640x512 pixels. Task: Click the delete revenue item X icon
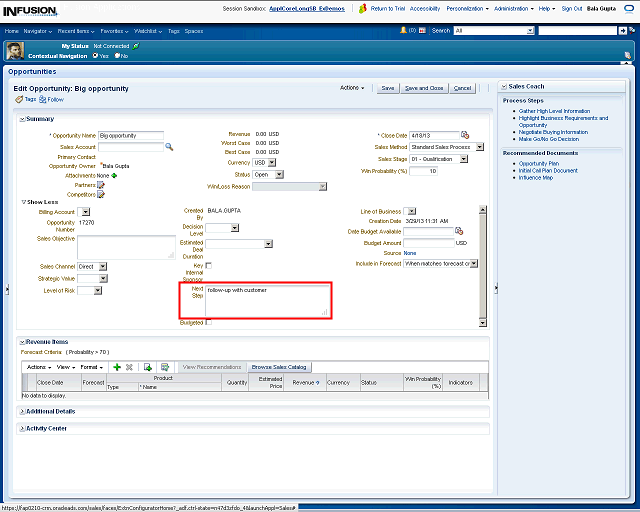pos(129,367)
